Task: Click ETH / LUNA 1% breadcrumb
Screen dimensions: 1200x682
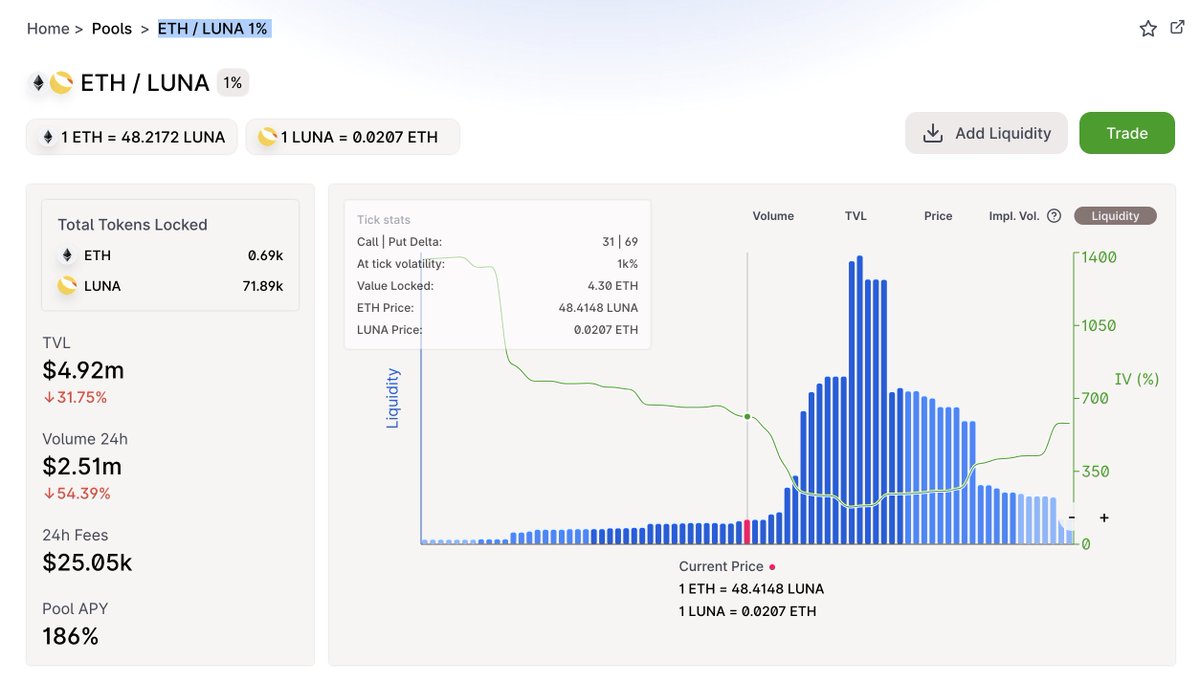Action: coord(213,29)
